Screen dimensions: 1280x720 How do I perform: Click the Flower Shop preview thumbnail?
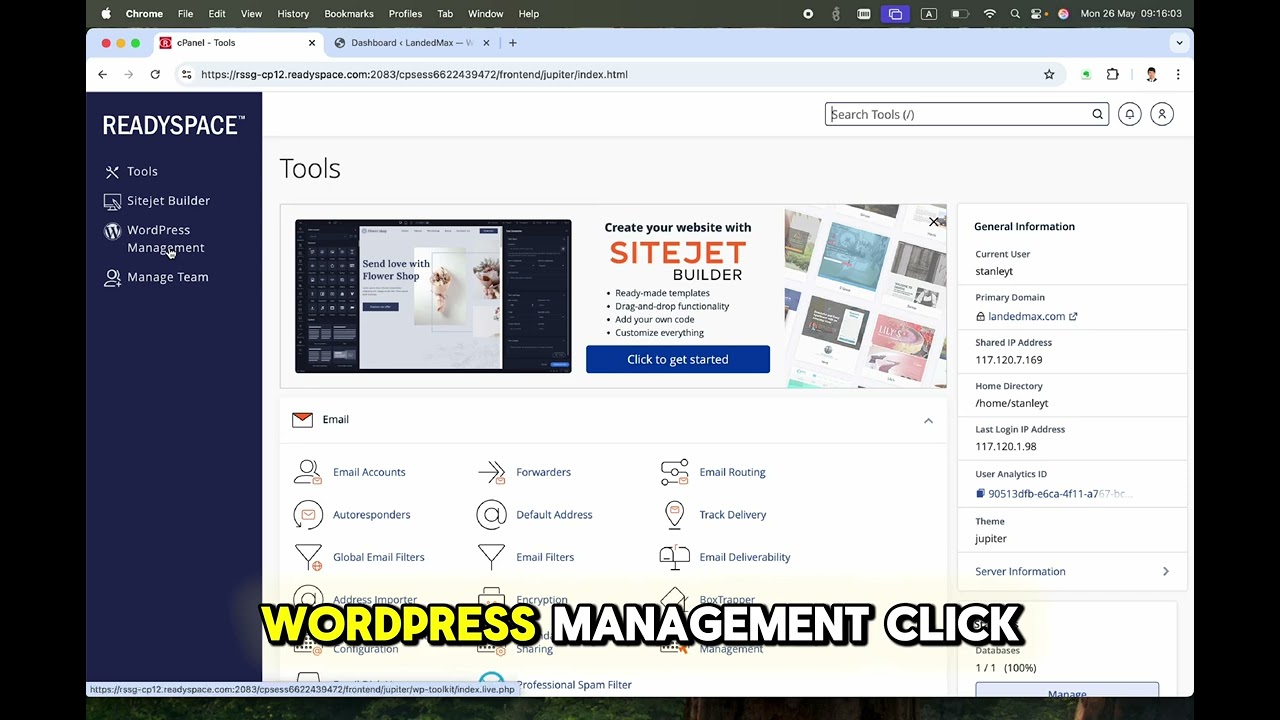[x=433, y=296]
